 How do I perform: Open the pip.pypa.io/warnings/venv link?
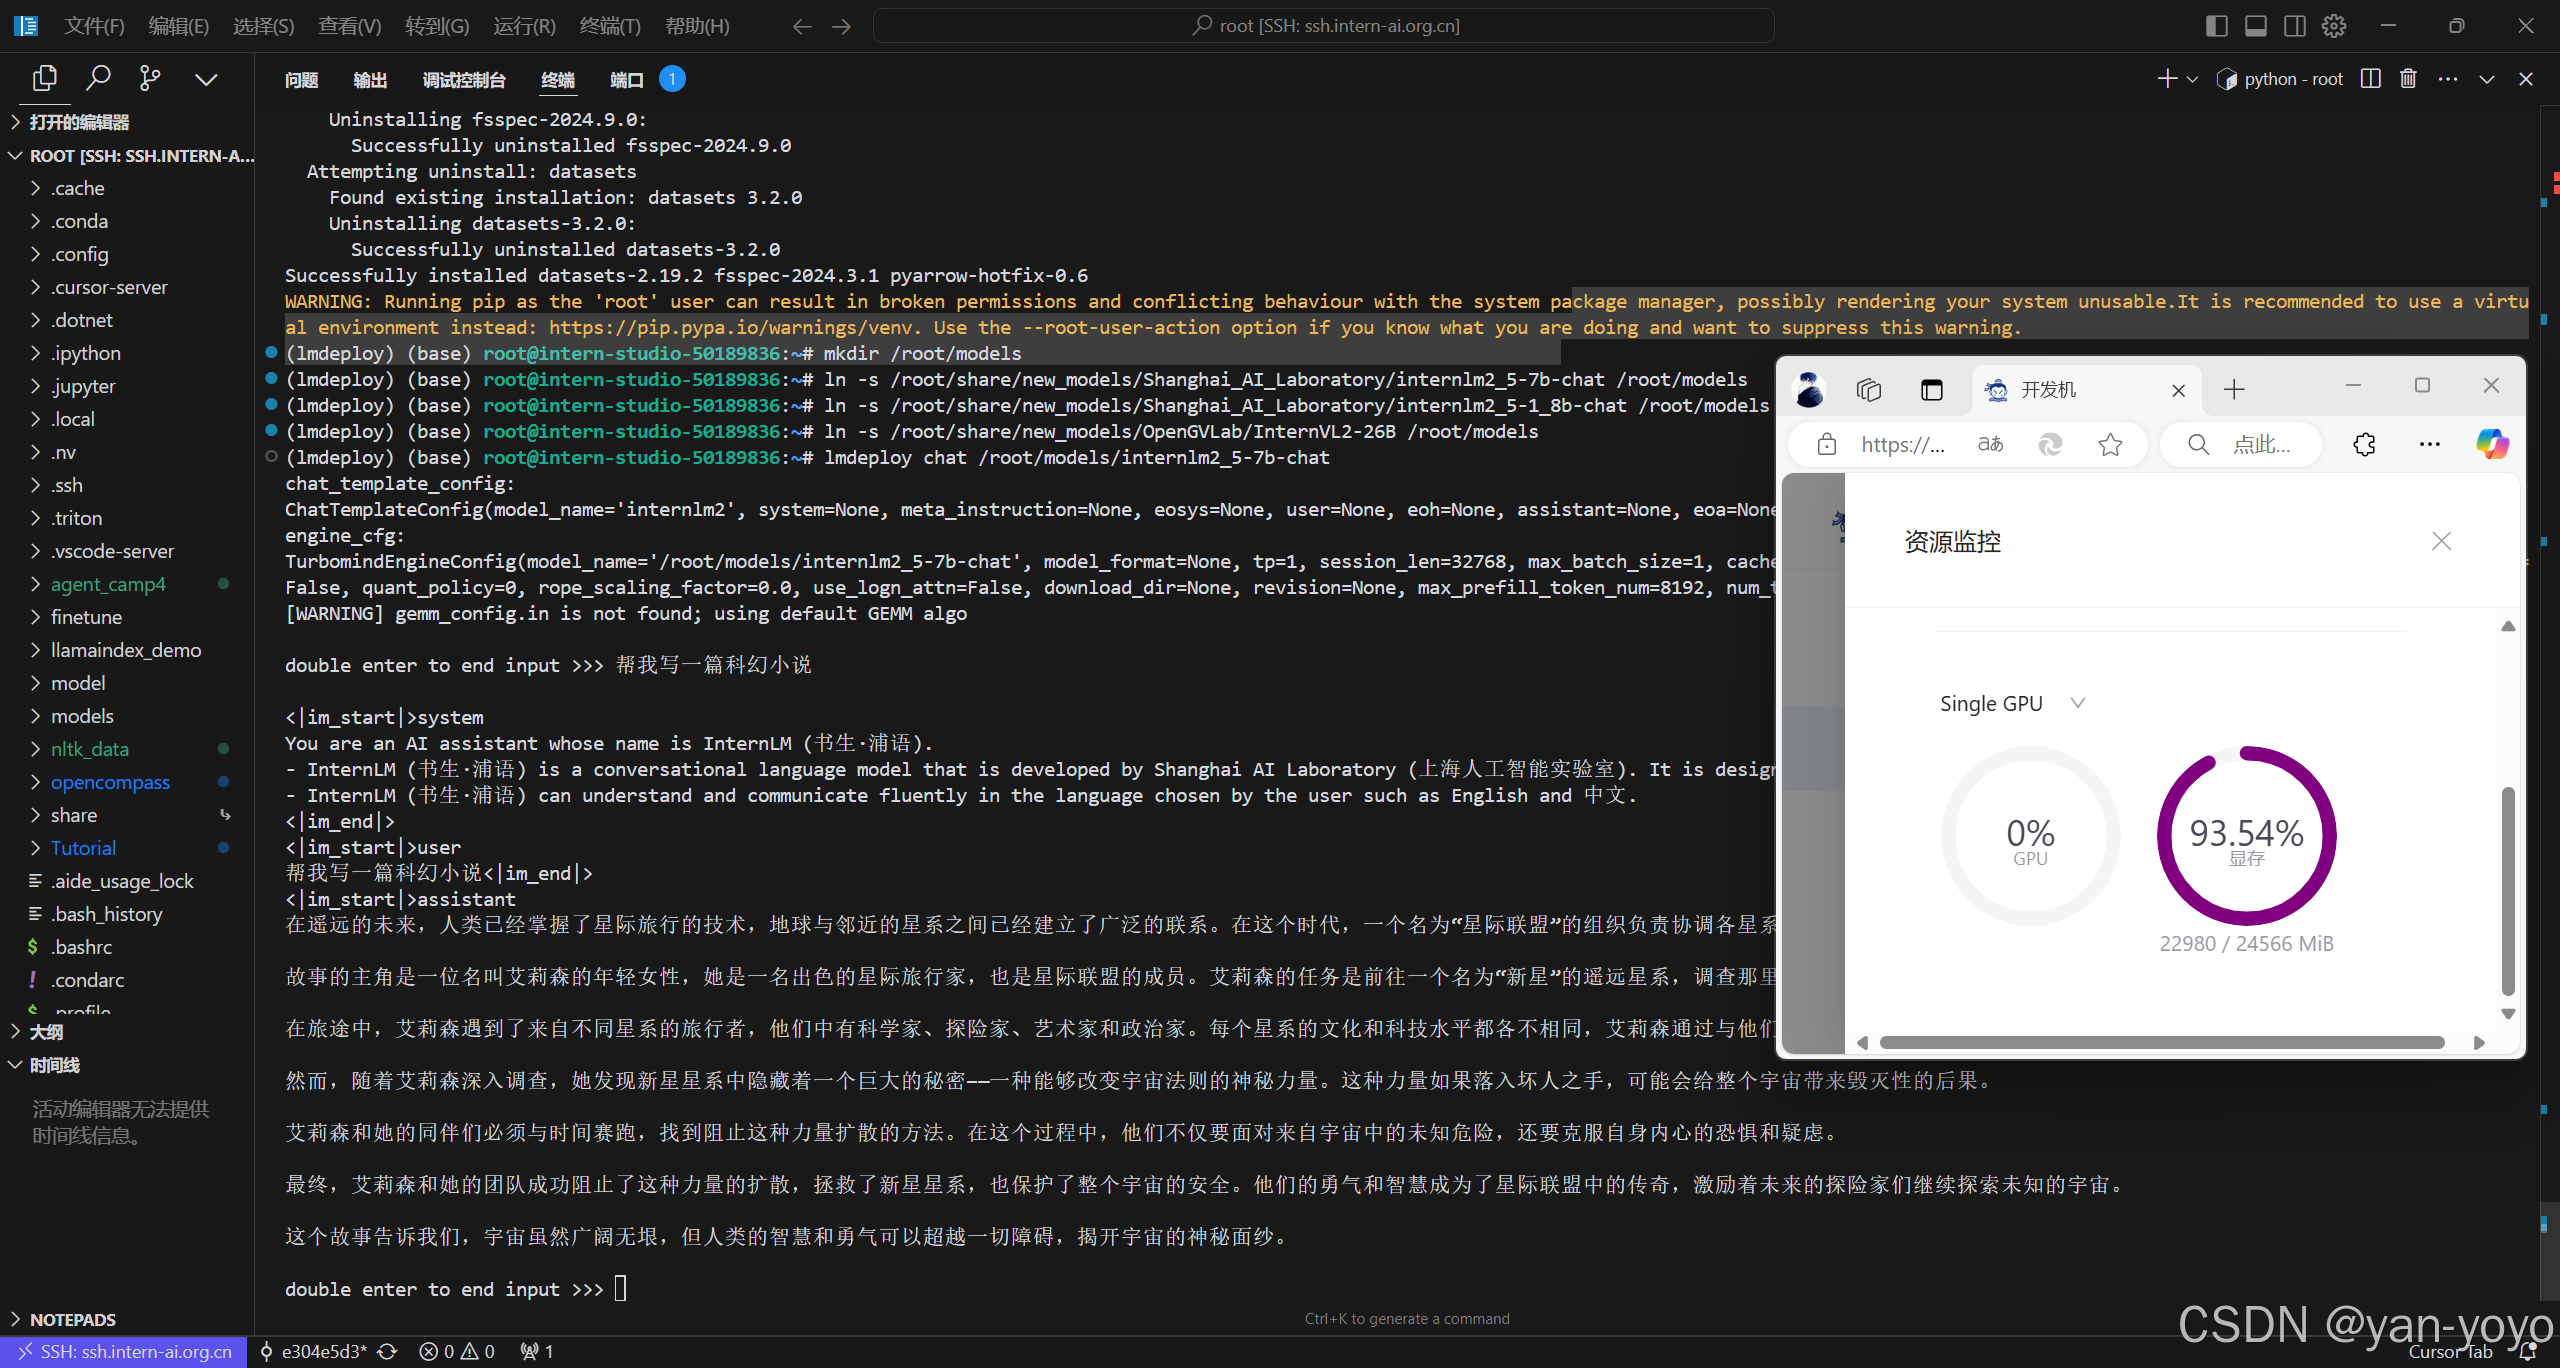[731, 327]
